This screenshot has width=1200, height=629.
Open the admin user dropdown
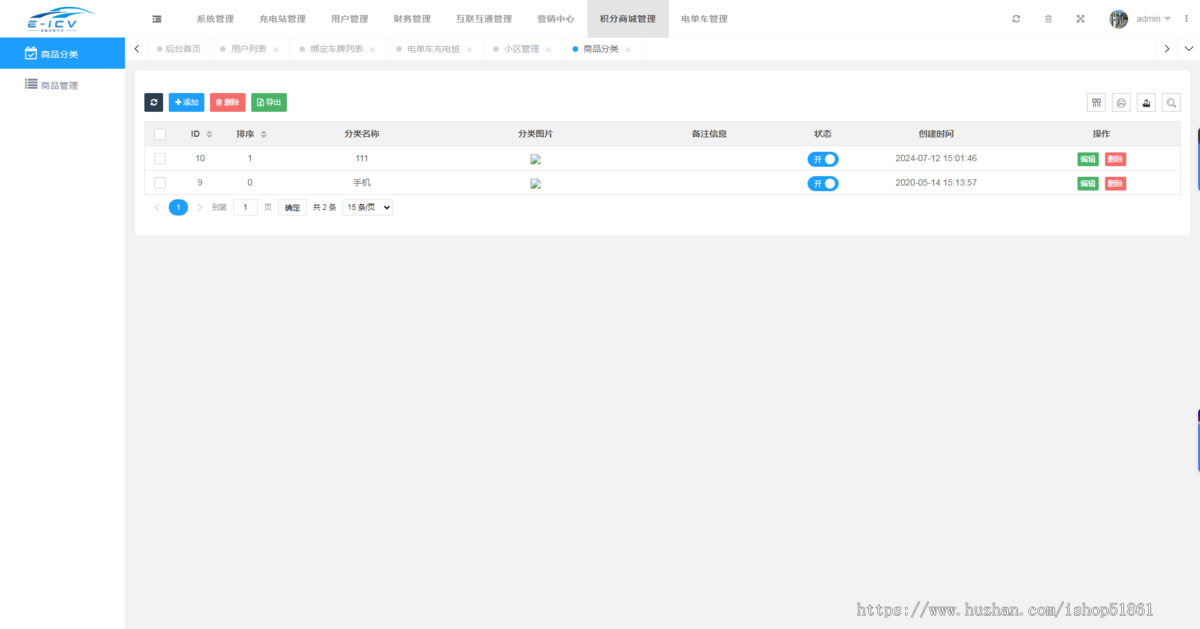click(1154, 19)
